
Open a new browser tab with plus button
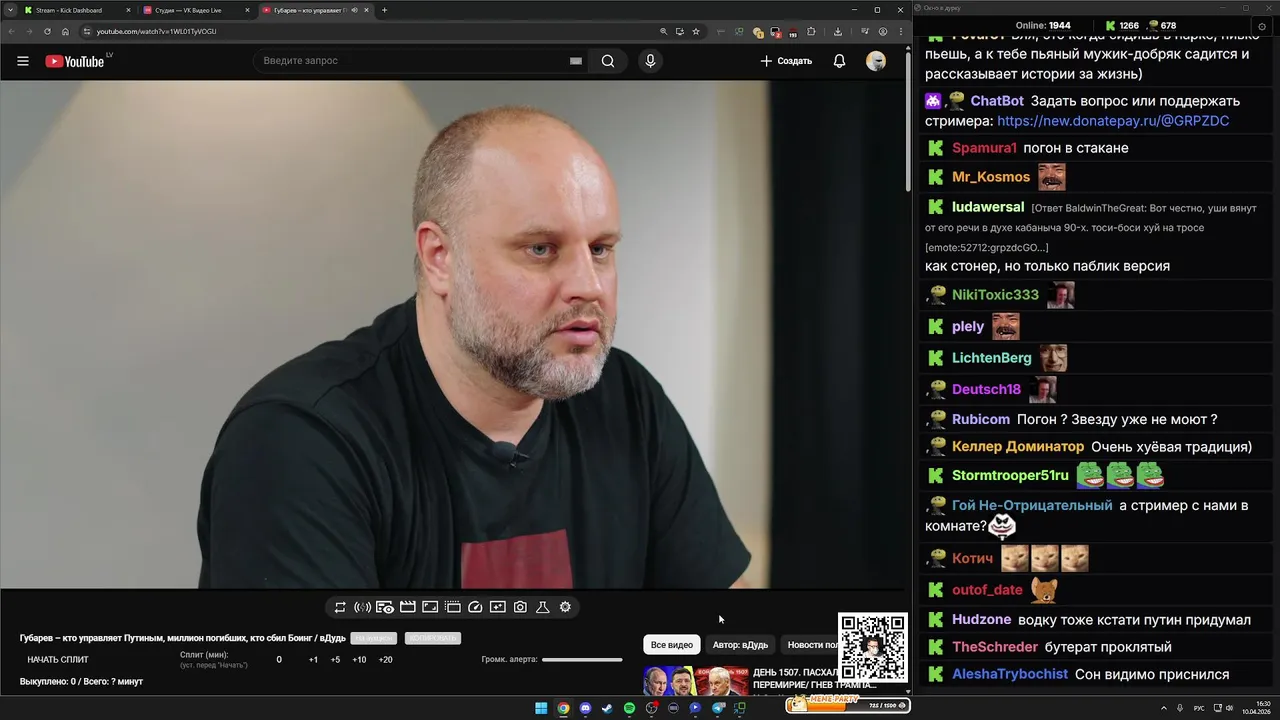tap(384, 10)
